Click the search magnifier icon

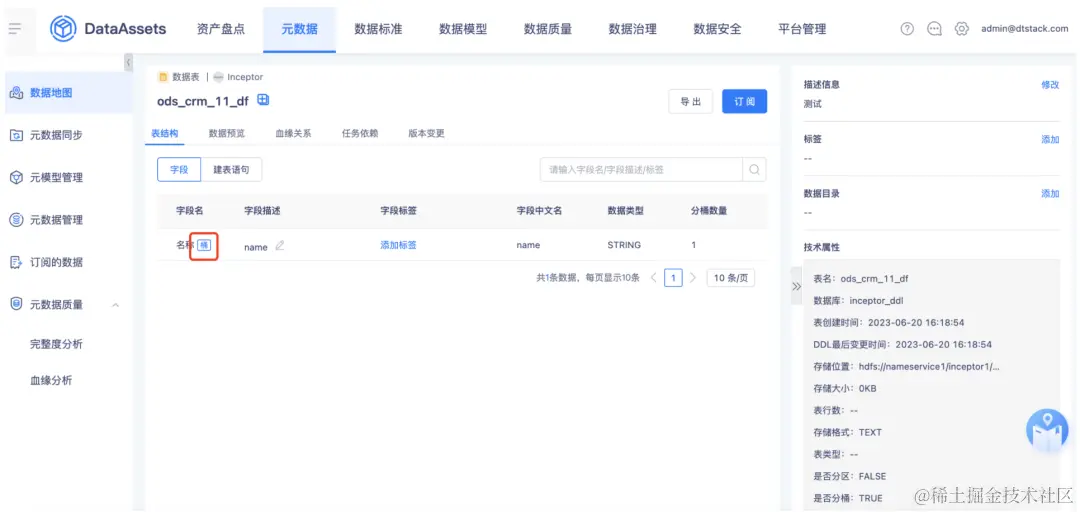(x=754, y=170)
